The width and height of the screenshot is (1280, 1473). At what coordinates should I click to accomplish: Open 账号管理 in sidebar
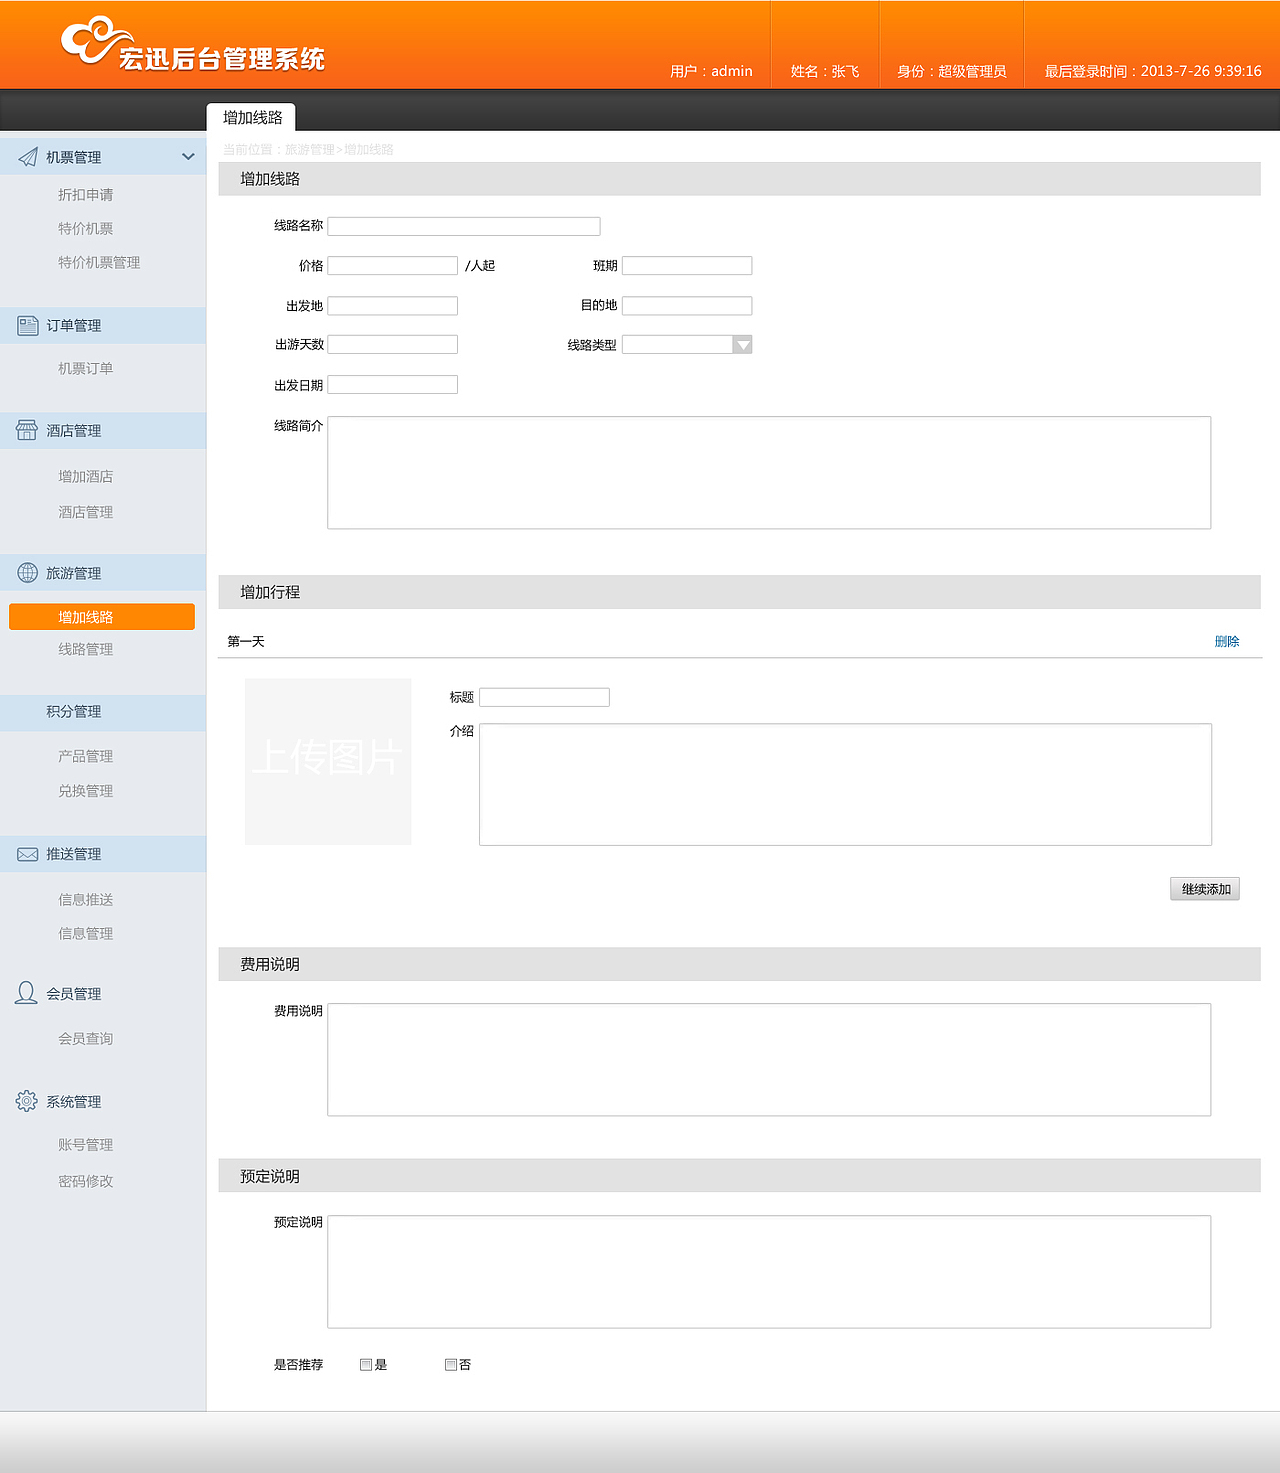click(86, 1145)
